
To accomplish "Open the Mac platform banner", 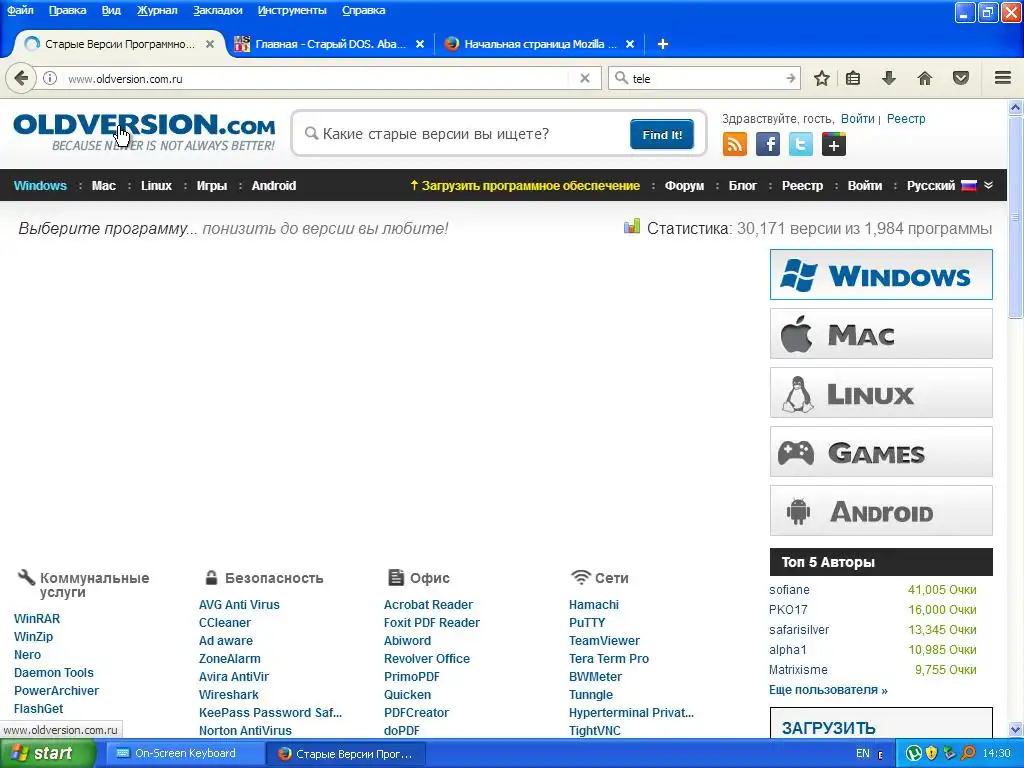I will (881, 334).
